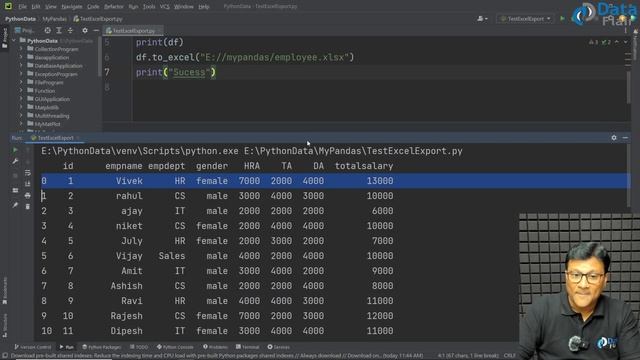
Task: Click the "Sucess" string in code line 7
Action: click(189, 73)
